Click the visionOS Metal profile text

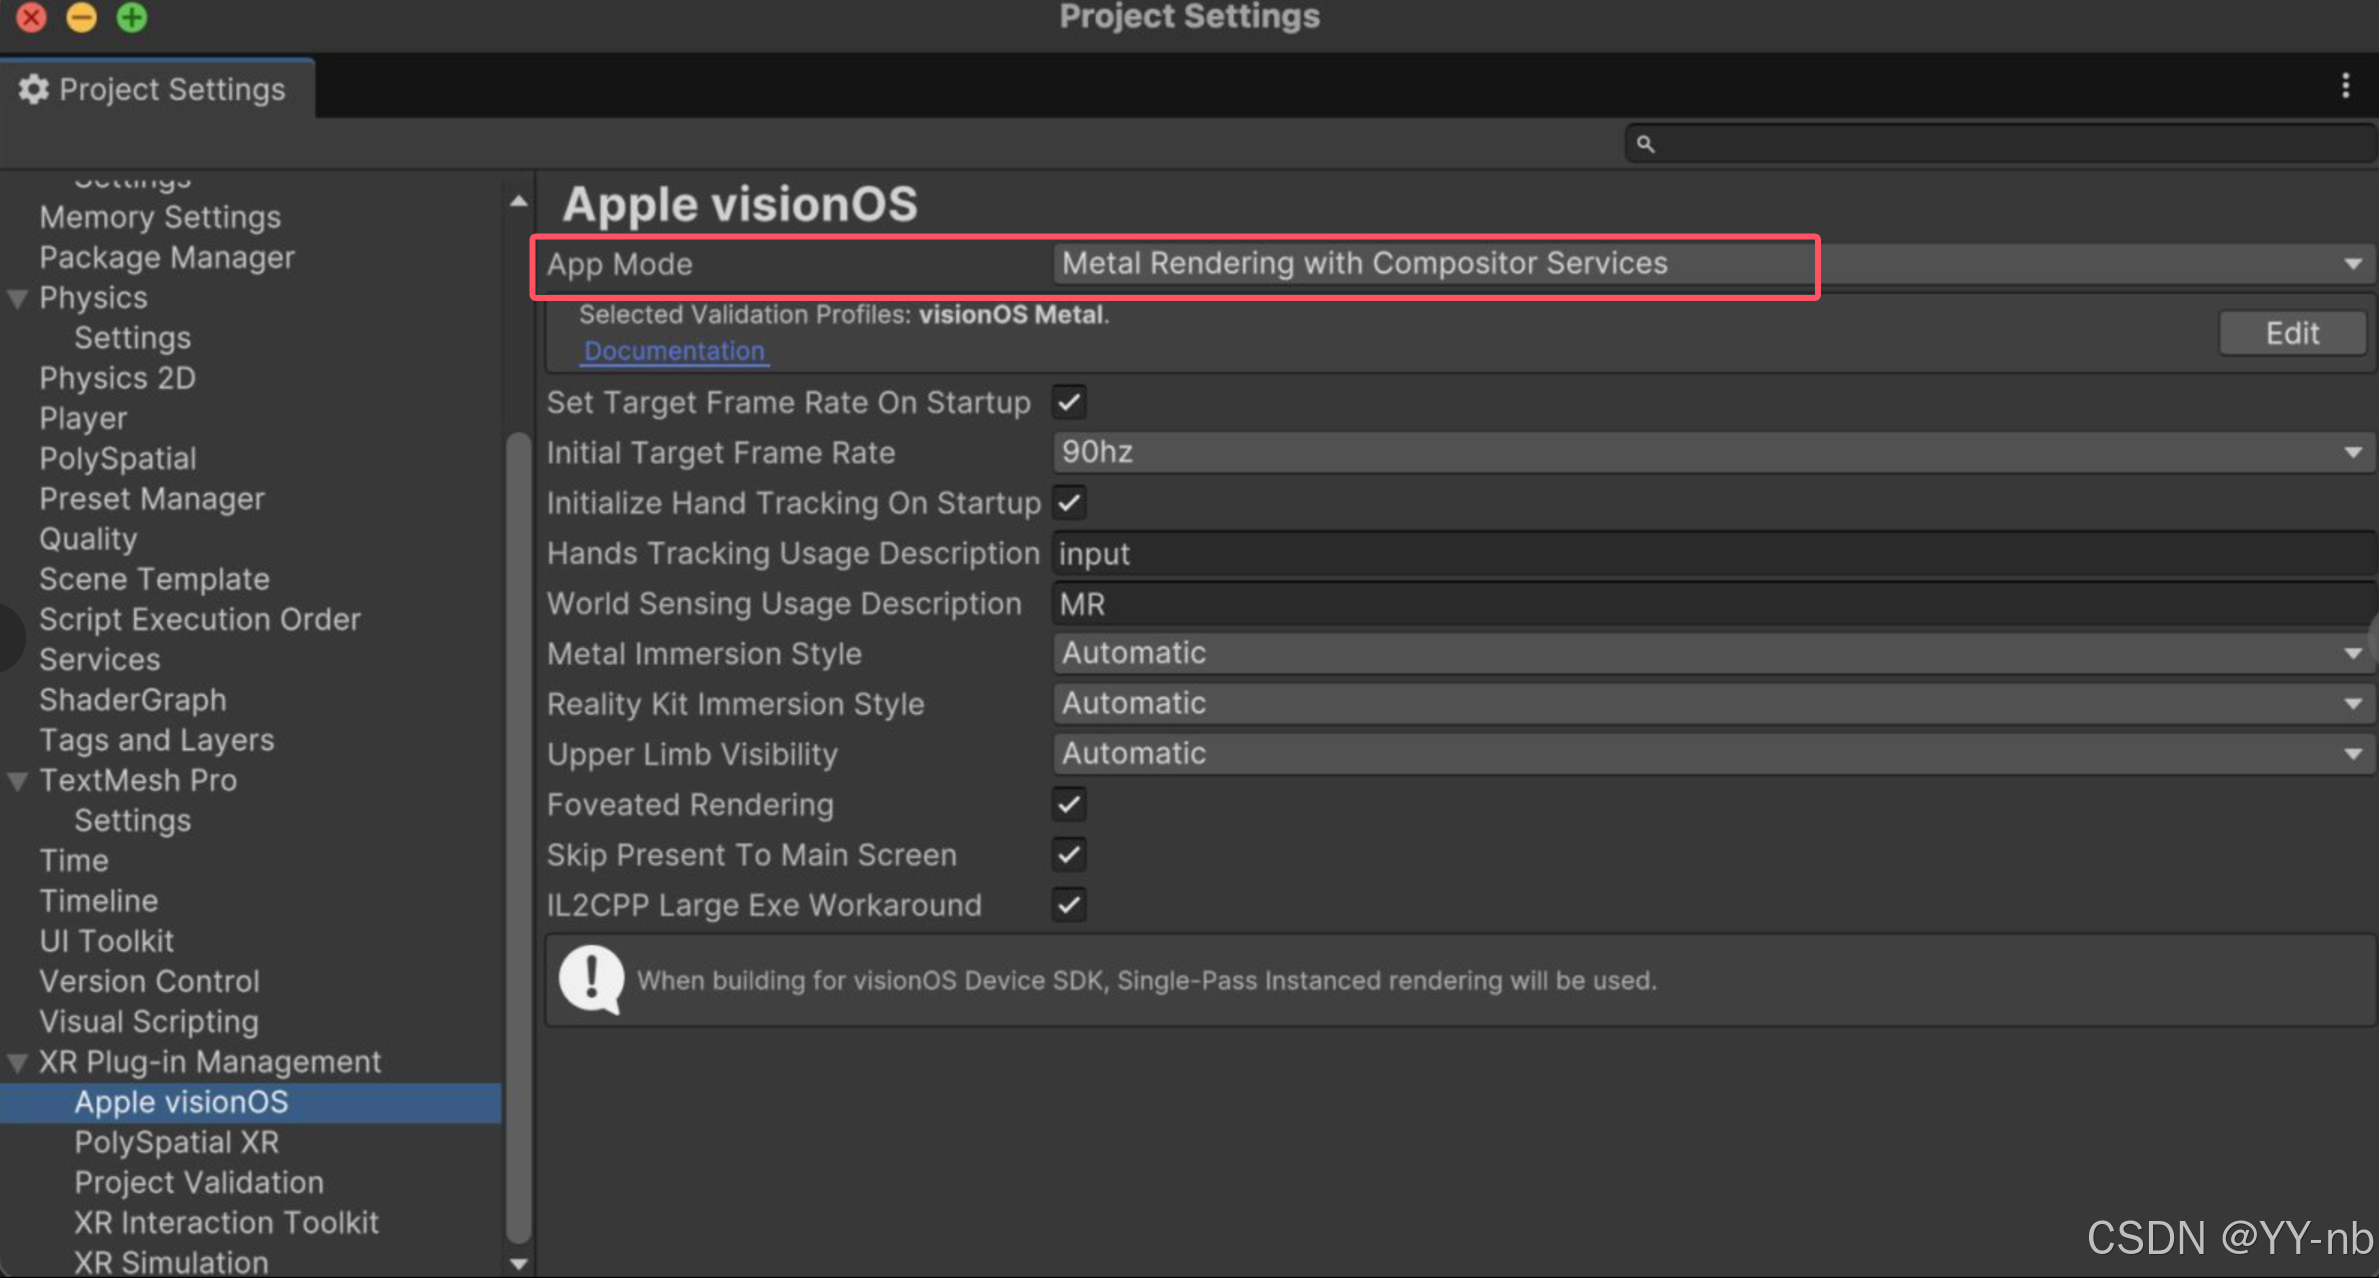coord(1011,314)
